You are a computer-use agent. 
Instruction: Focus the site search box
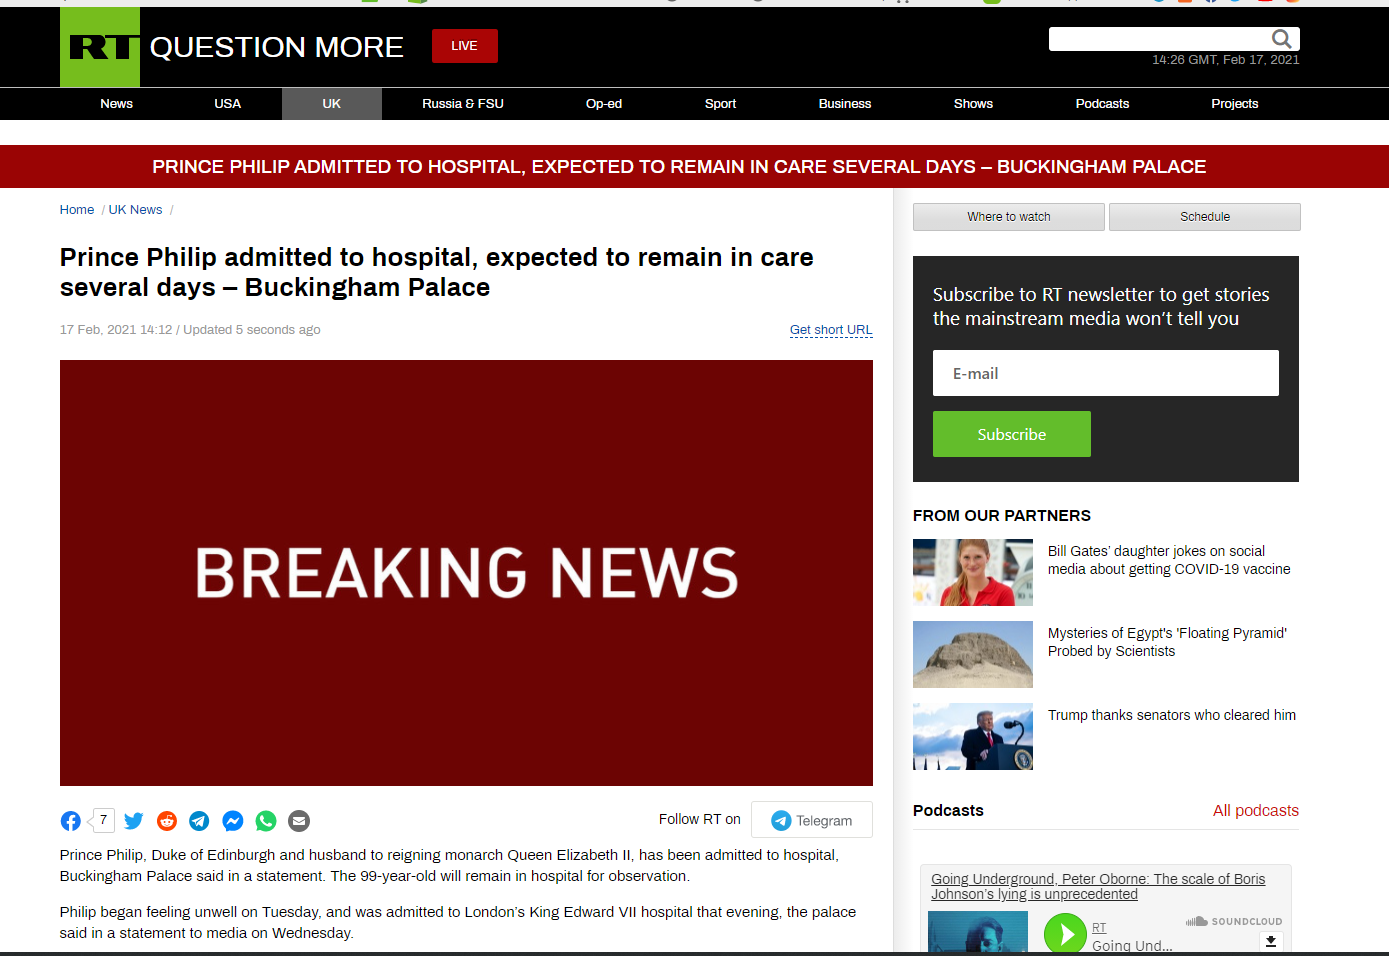click(1158, 39)
